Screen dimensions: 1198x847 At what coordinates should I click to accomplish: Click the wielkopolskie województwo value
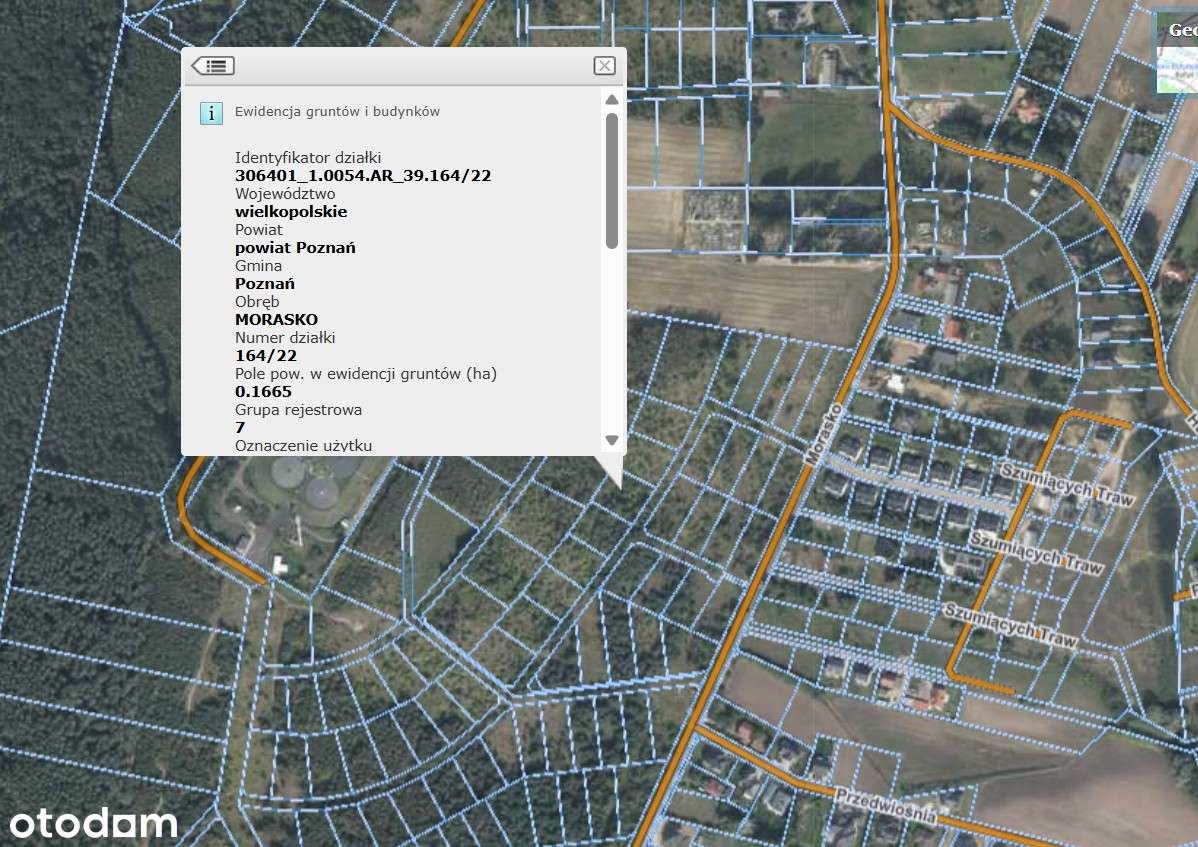click(x=291, y=212)
